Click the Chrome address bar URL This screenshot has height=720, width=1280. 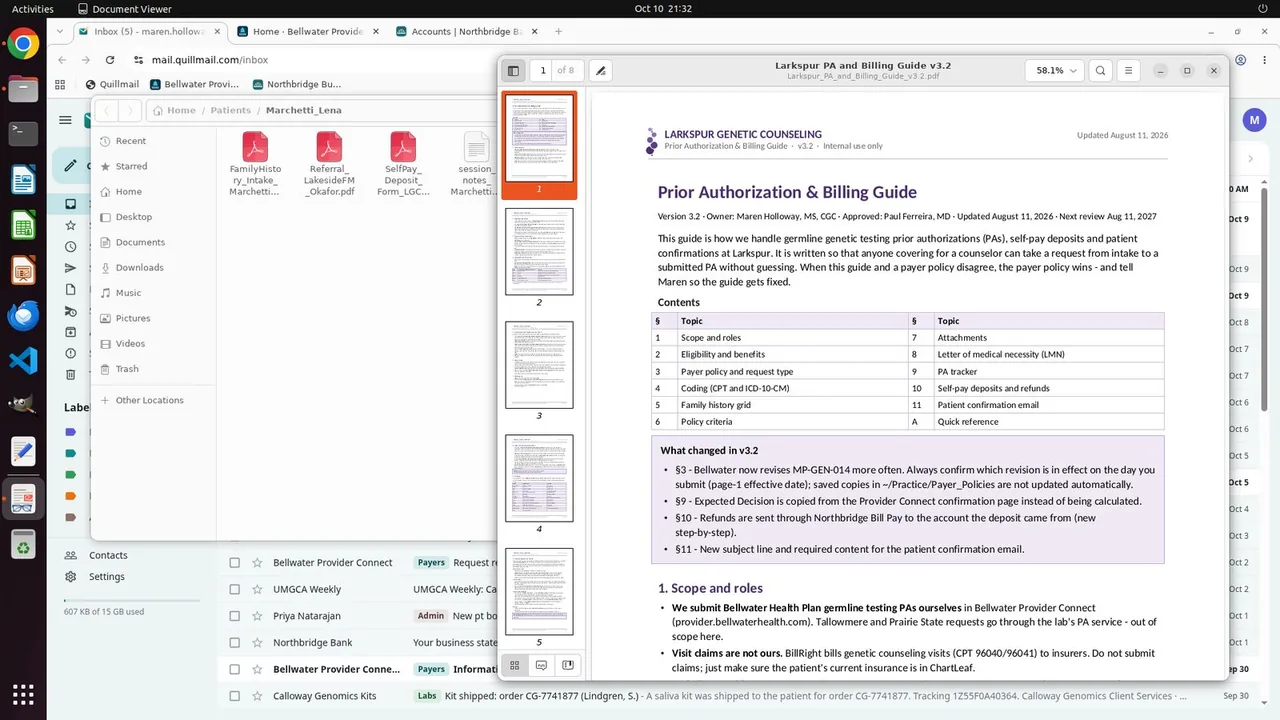(x=210, y=60)
